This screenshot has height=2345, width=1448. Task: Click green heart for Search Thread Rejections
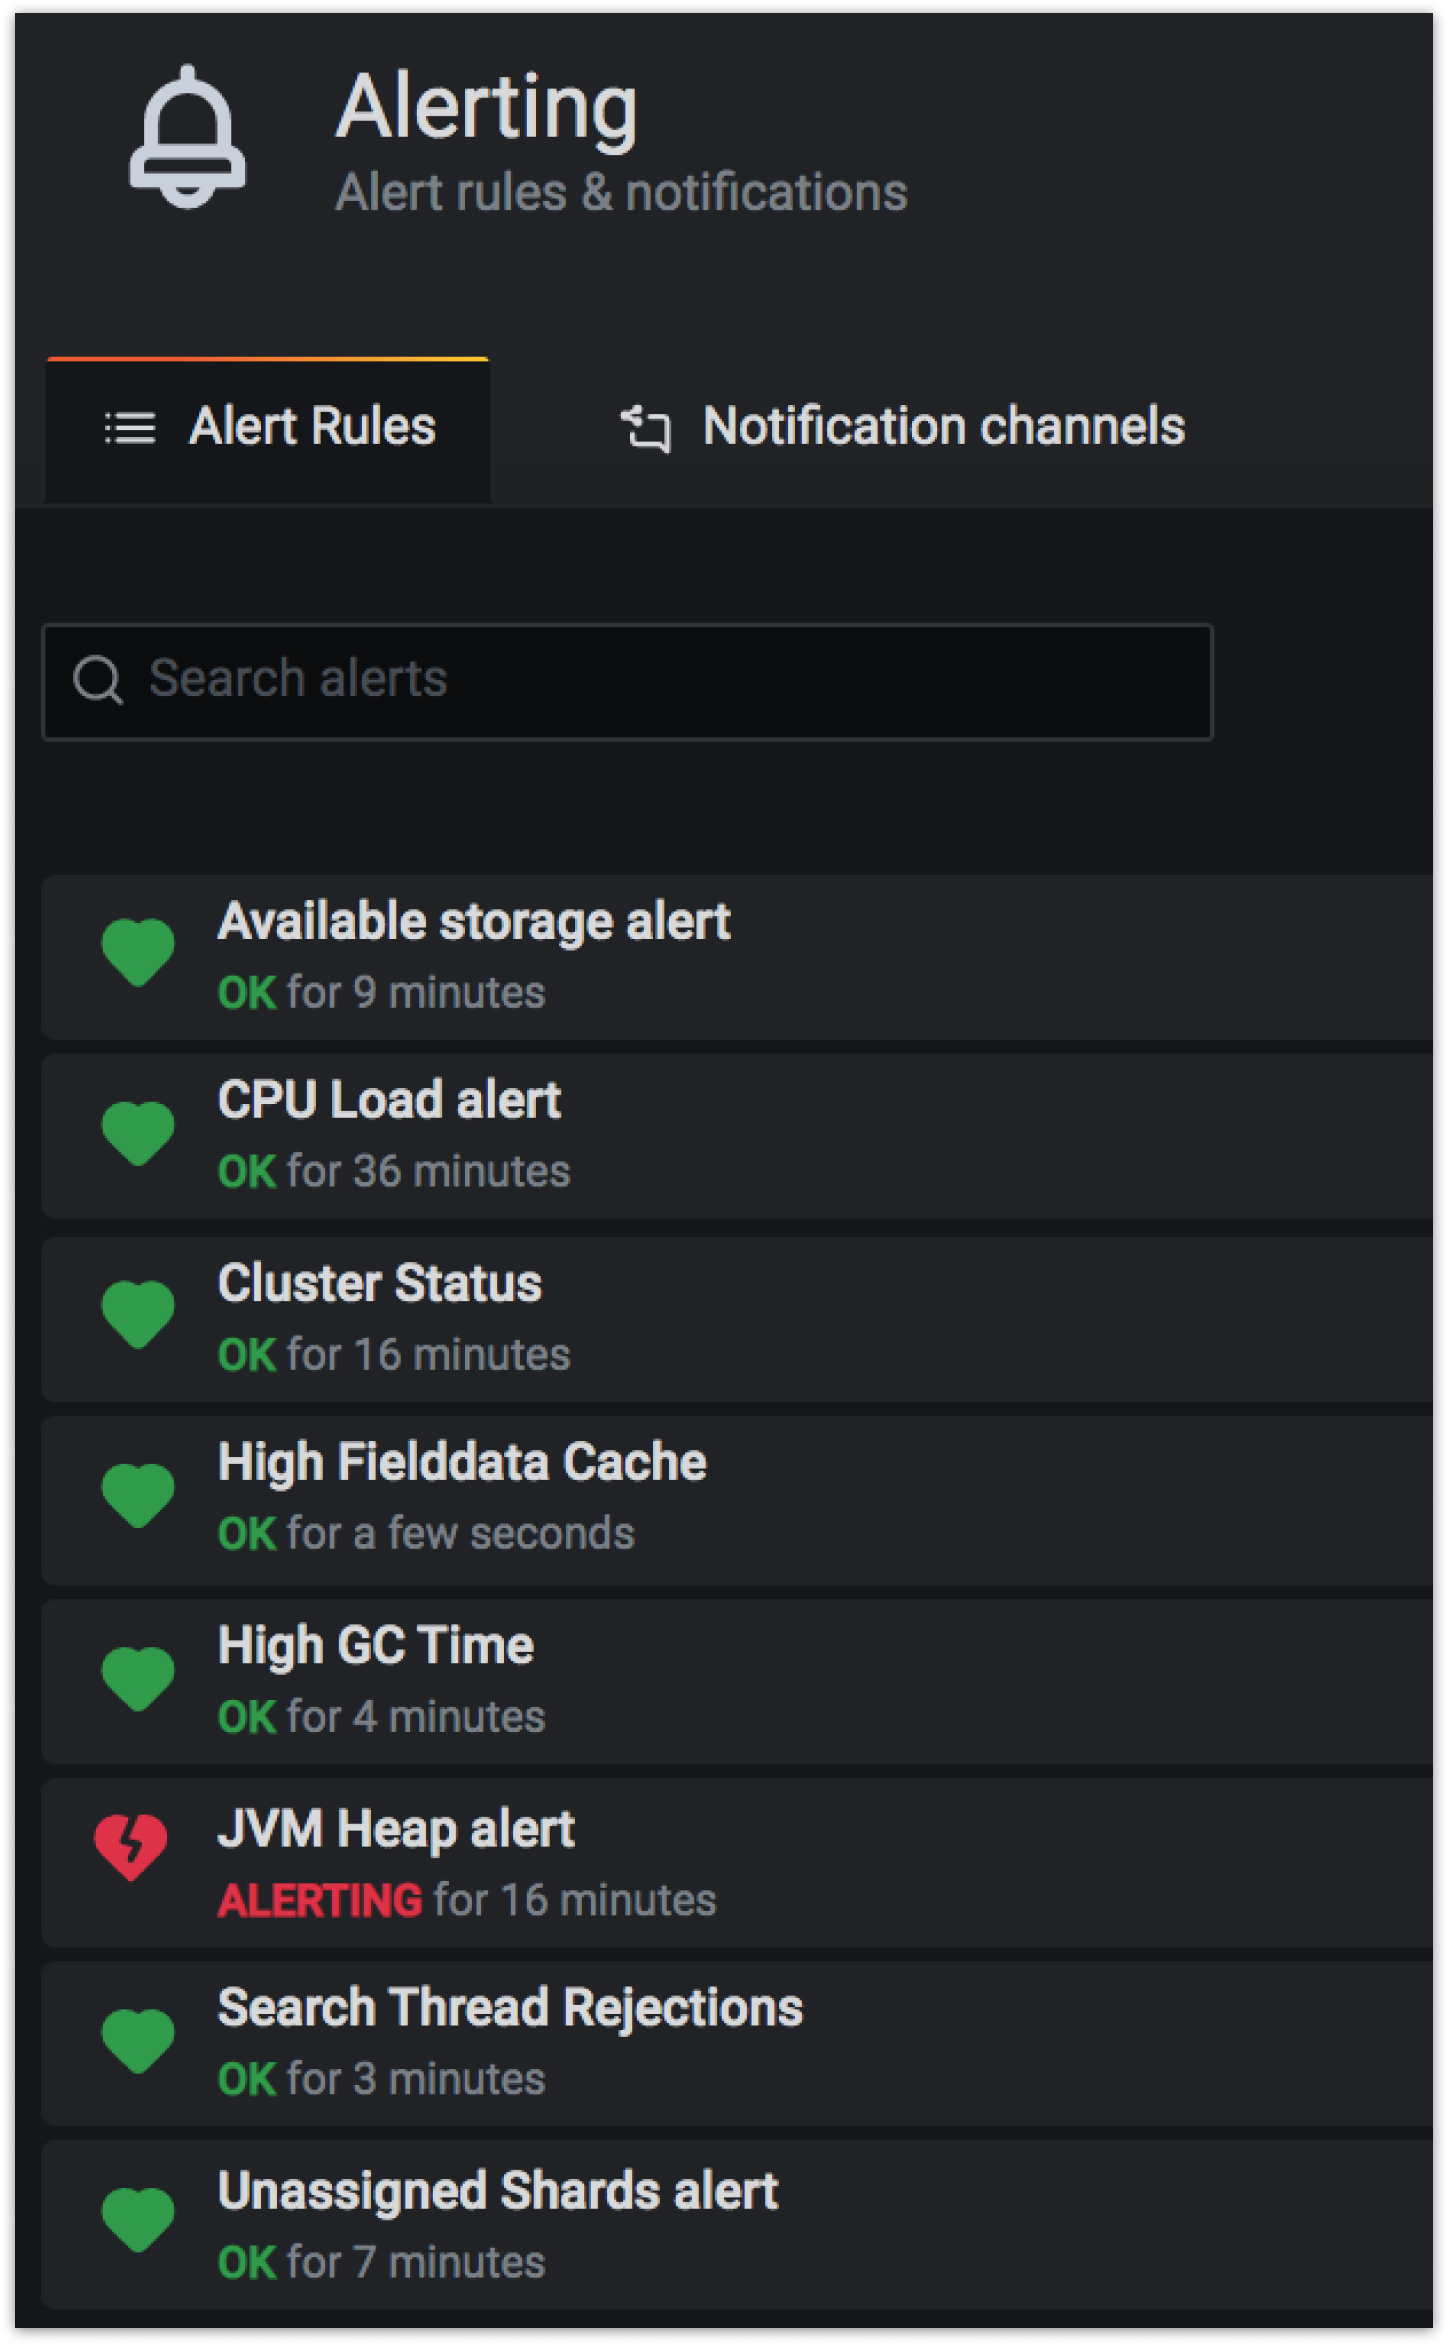138,2040
